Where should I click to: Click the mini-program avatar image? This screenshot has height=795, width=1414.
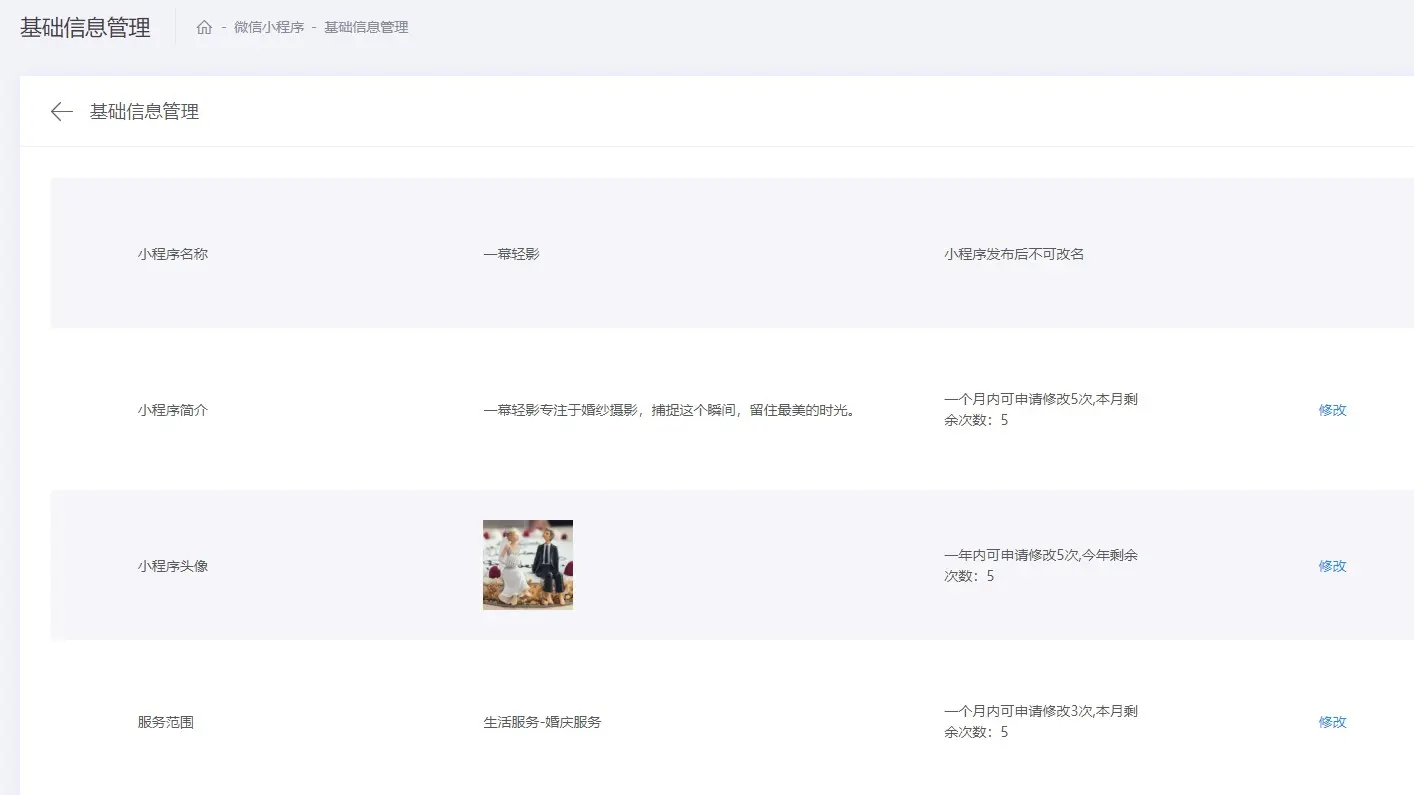click(527, 565)
